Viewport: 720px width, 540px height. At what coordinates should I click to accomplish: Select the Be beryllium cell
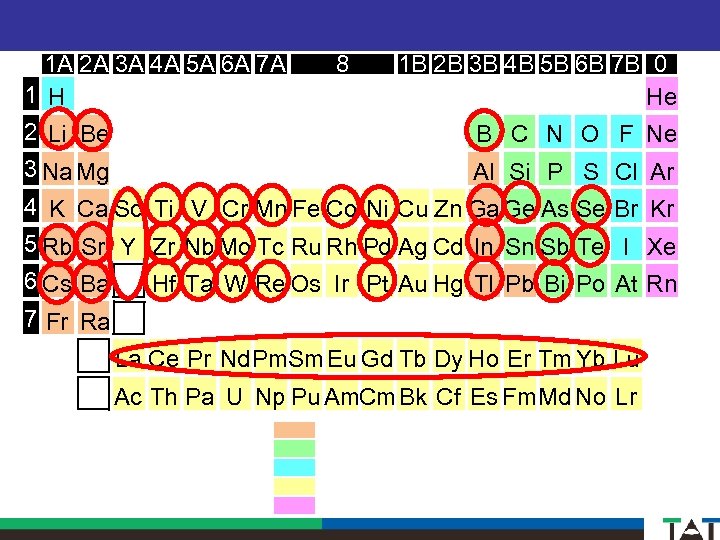(93, 131)
